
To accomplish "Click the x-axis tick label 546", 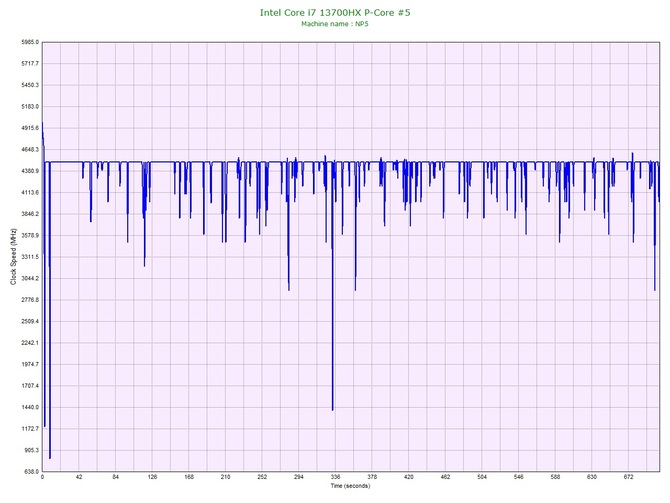I will coord(519,477).
